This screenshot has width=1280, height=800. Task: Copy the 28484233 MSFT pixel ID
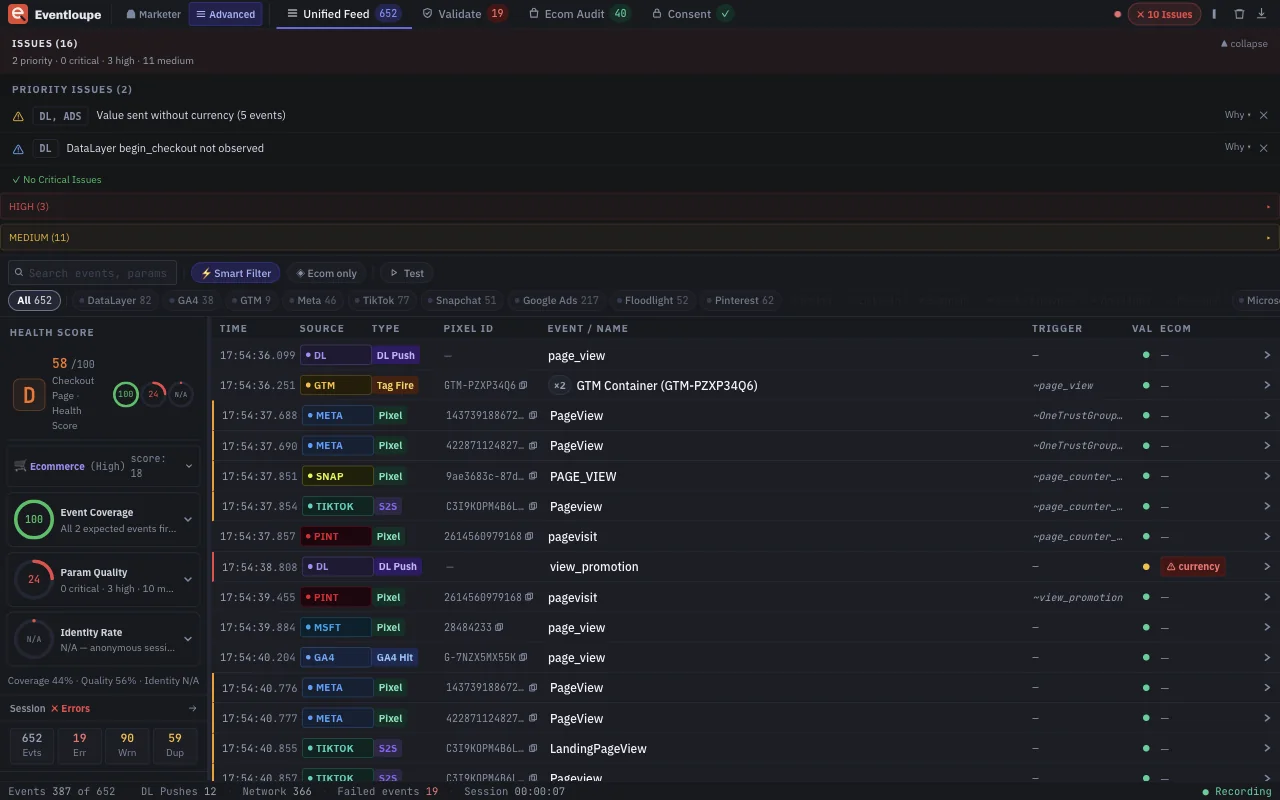pyautogui.click(x=499, y=627)
